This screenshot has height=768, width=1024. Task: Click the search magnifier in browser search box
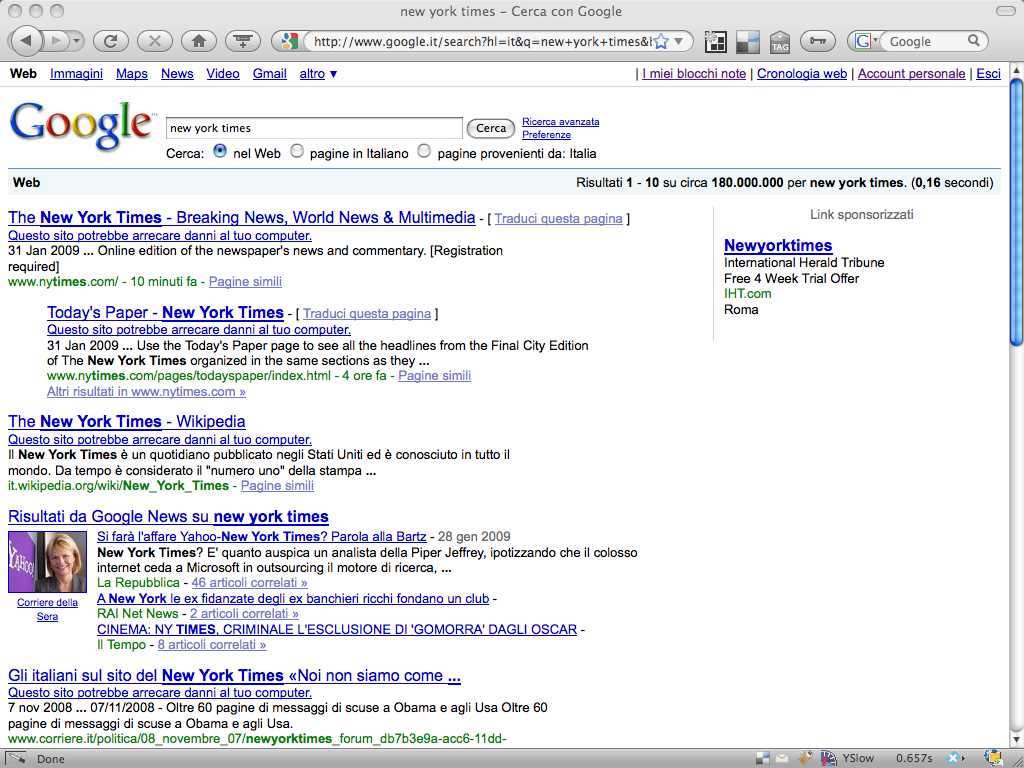(x=973, y=40)
